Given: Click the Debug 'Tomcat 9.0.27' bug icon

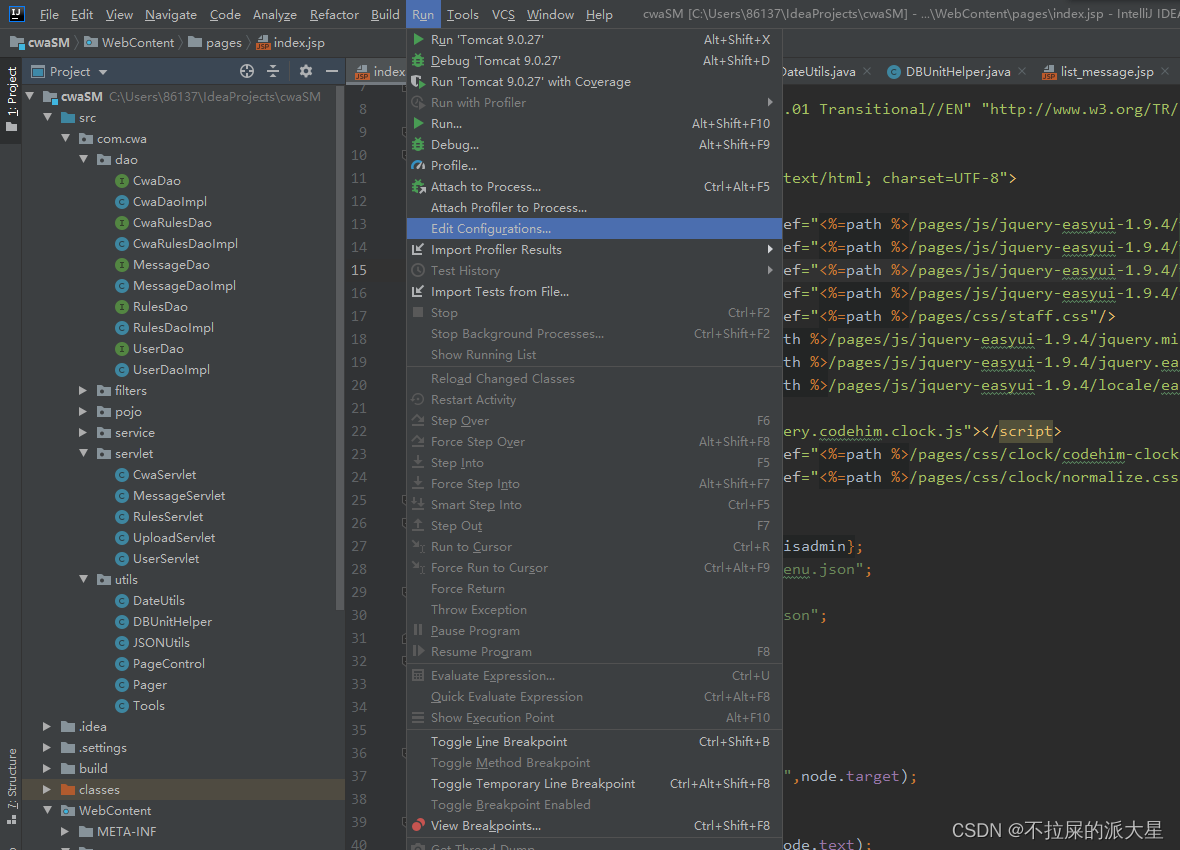Looking at the screenshot, I should pyautogui.click(x=418, y=60).
